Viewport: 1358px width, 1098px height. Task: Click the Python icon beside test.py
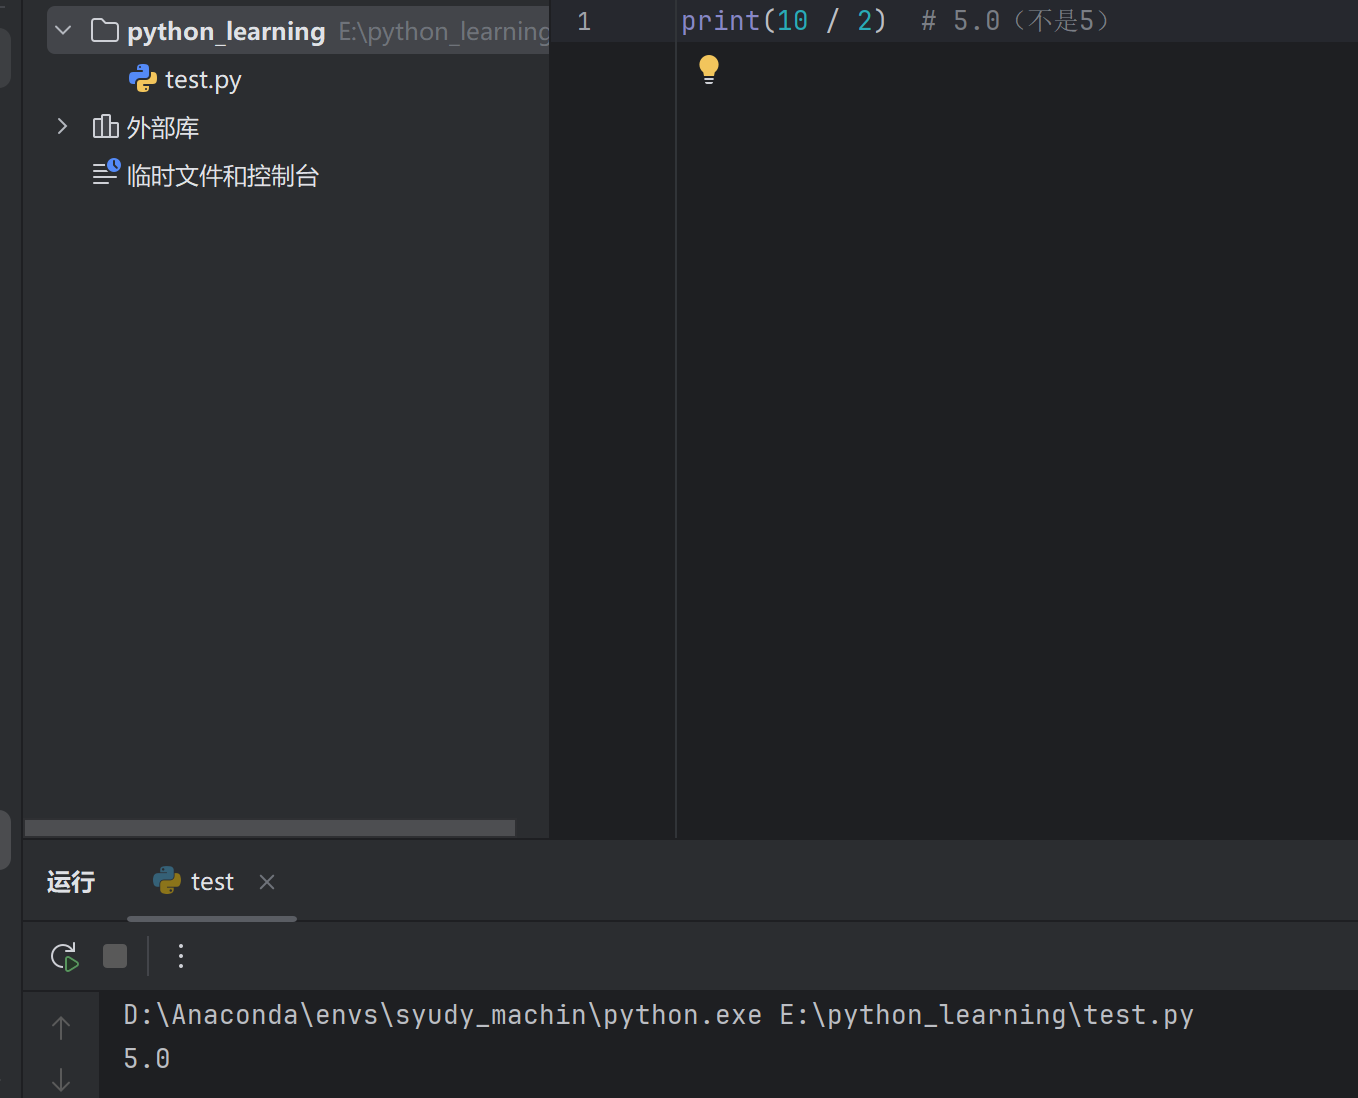143,79
